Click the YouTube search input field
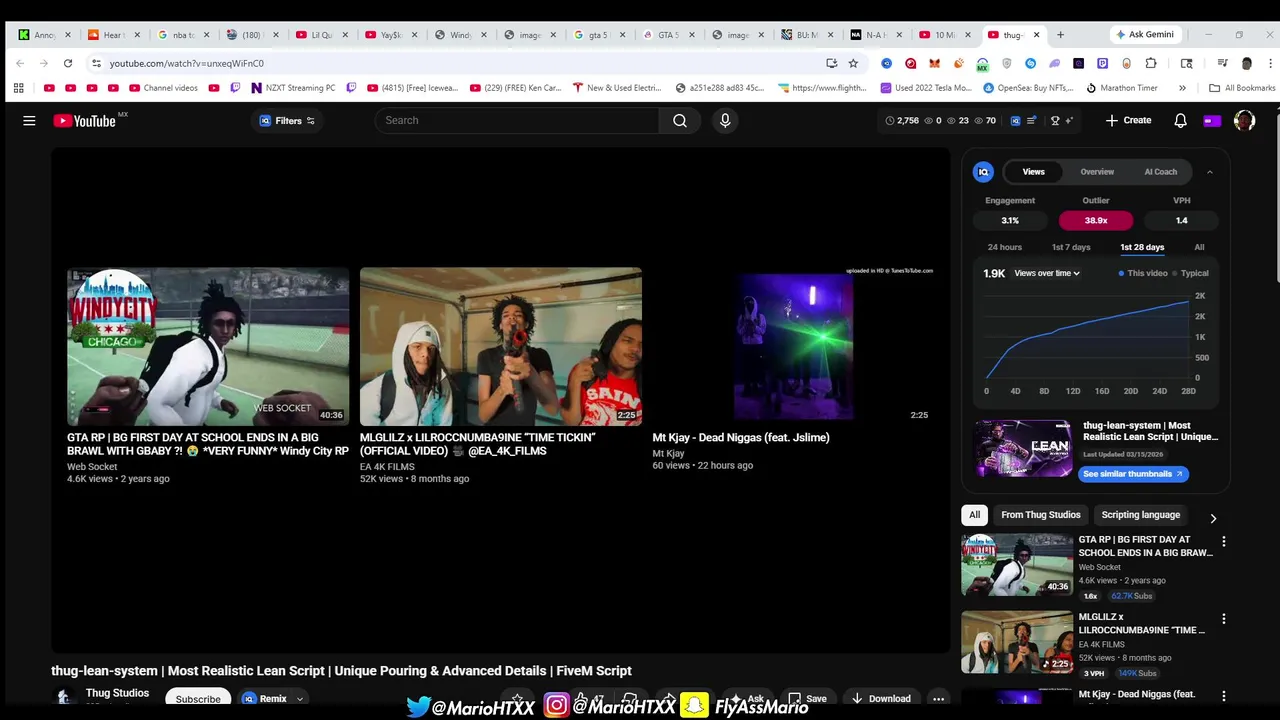Viewport: 1280px width, 720px height. click(517, 121)
